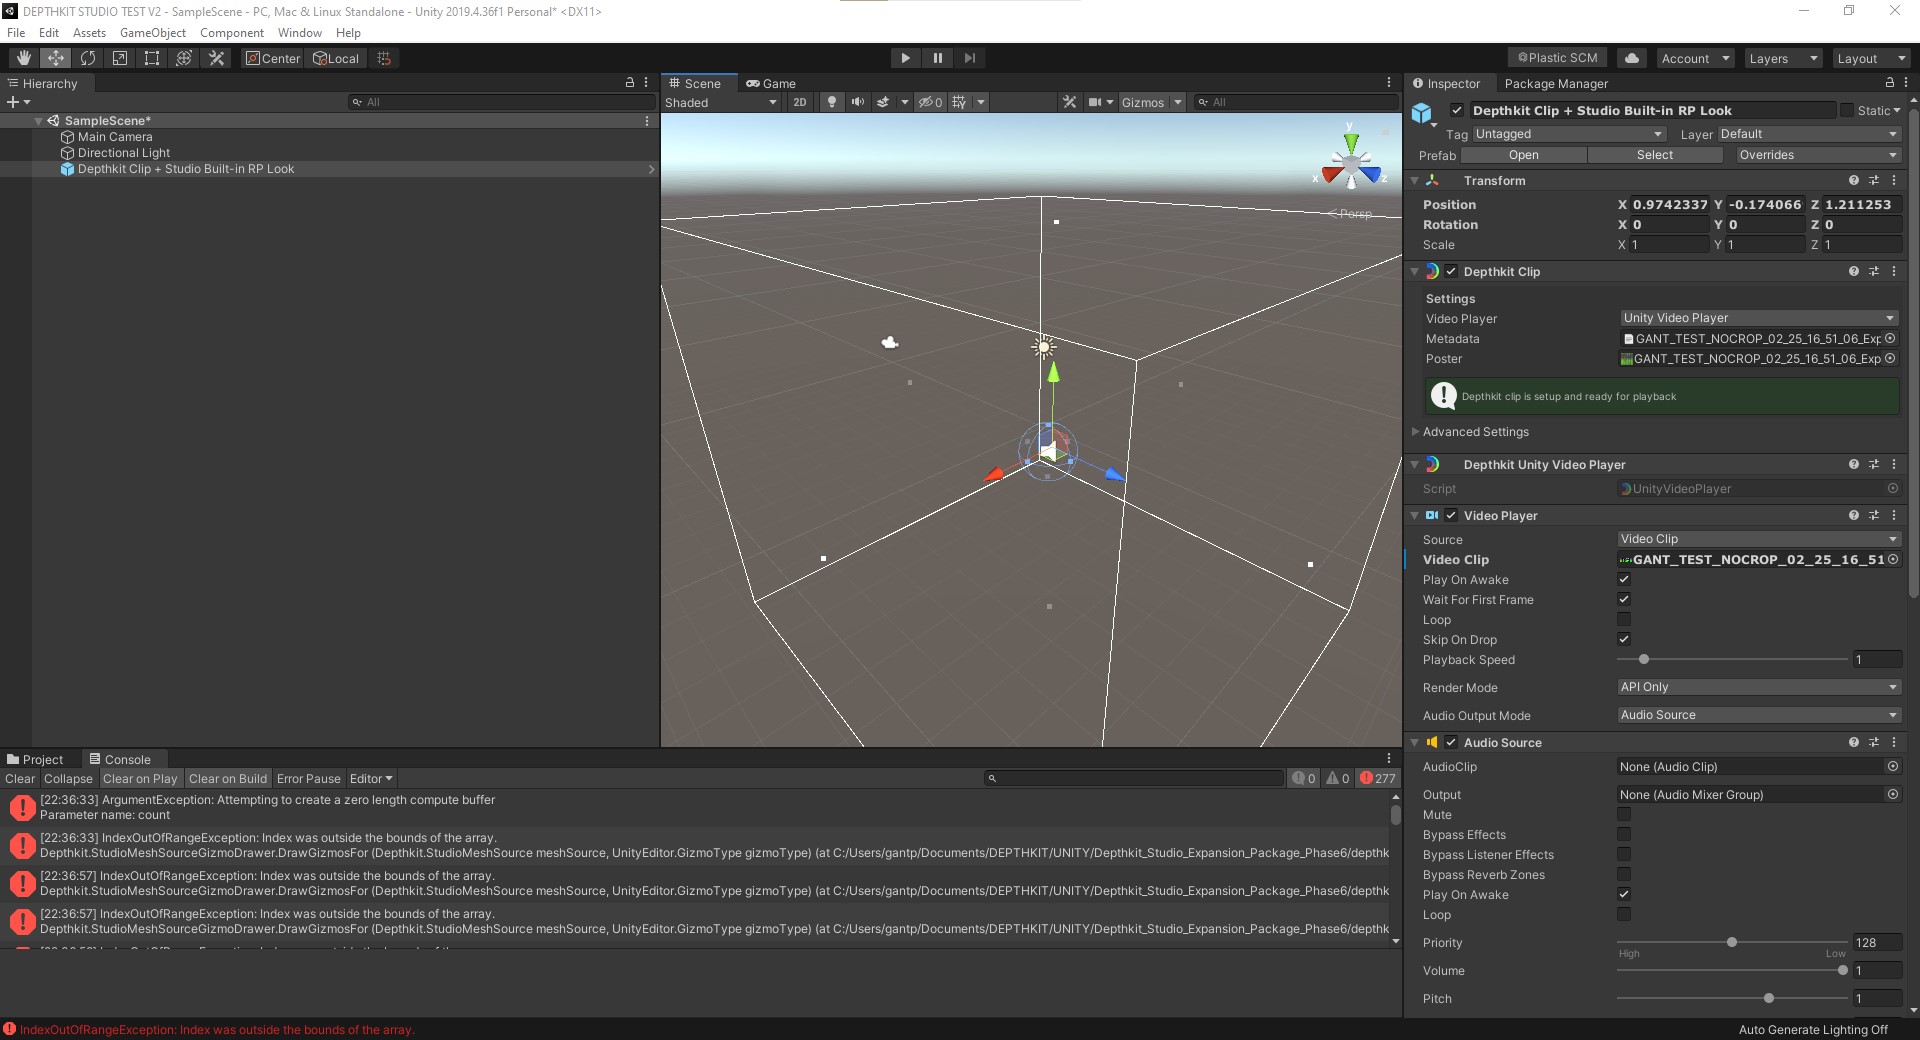Open cloud services icon

click(1632, 58)
